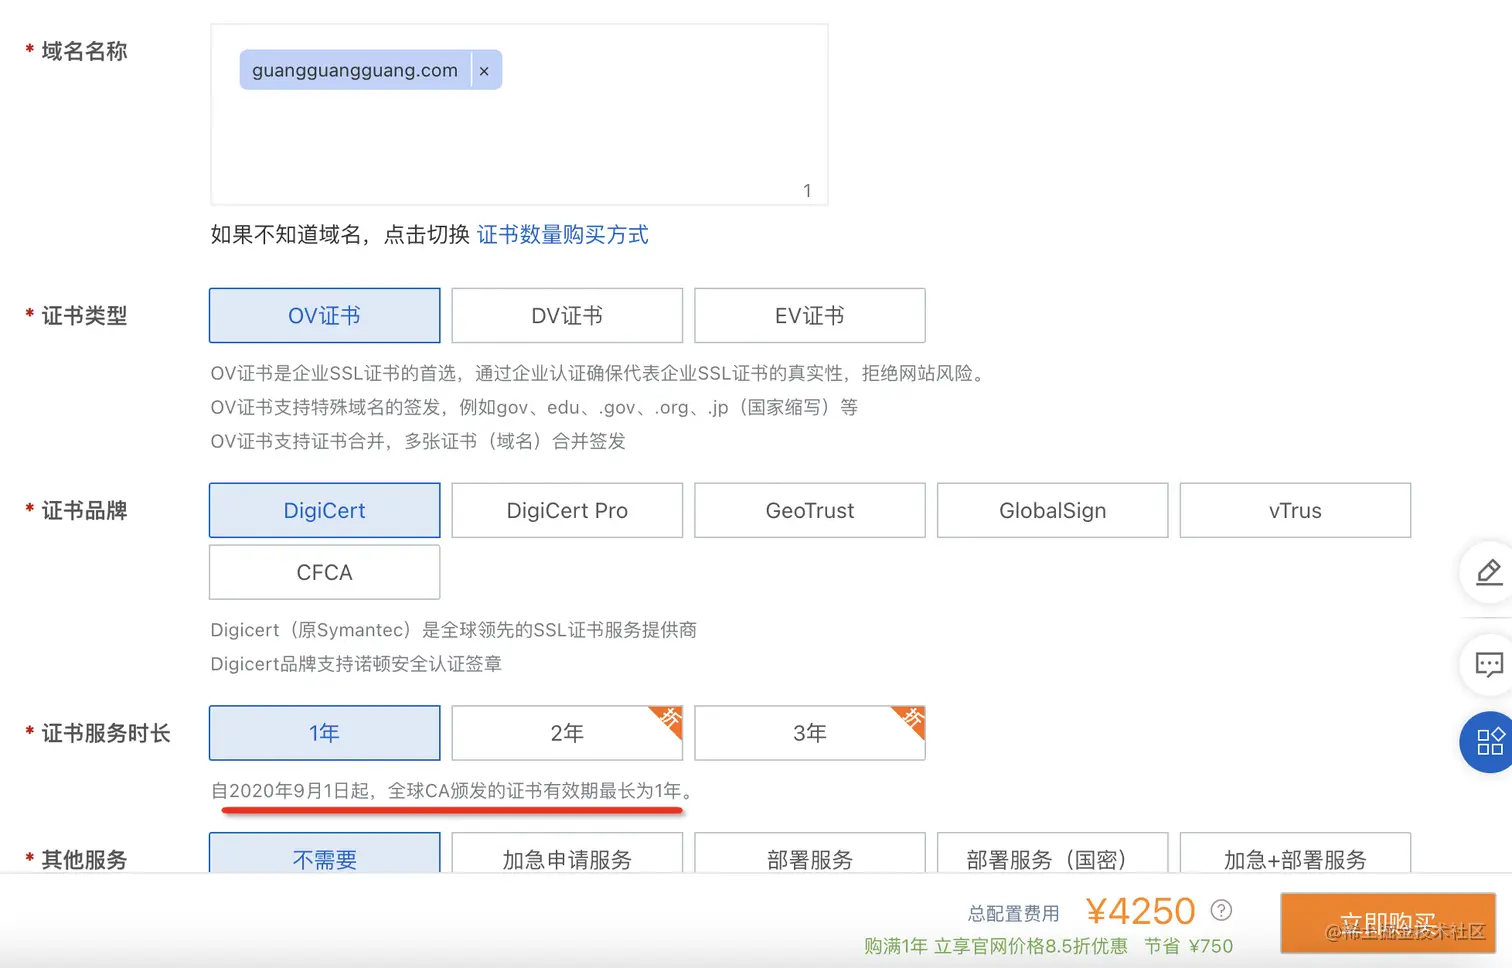The image size is (1512, 968).
Task: Click the Digicert品牌支持诺顿安全认证签章 description
Action: coord(356,664)
